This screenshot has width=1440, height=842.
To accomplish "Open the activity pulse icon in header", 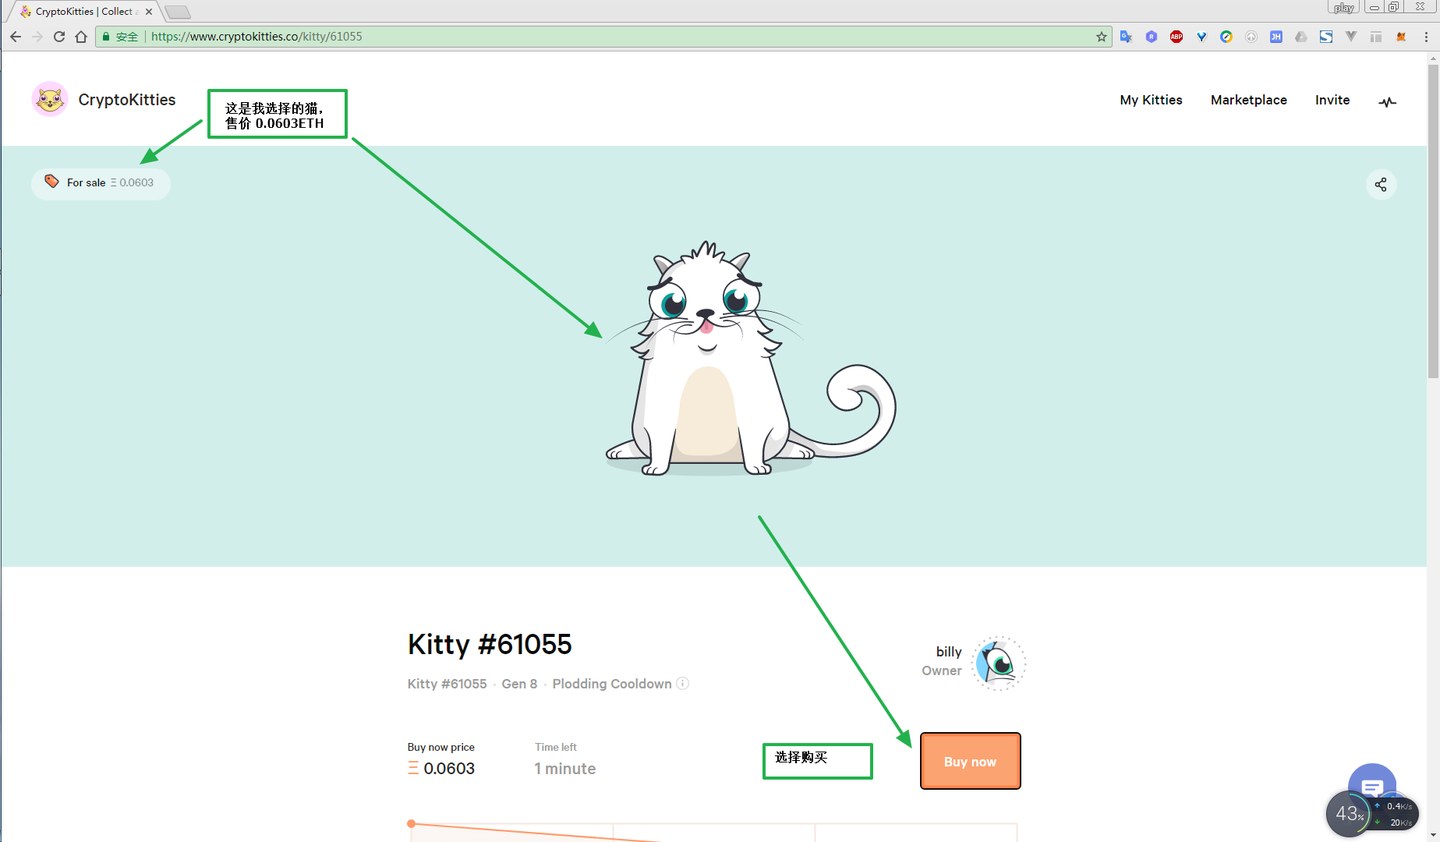I will point(1387,101).
